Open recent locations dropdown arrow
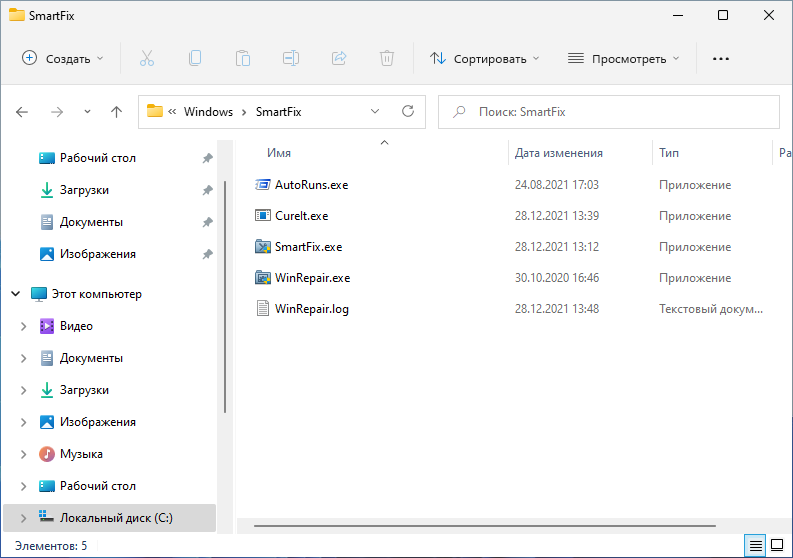Screen dimensions: 793x558 [x=87, y=112]
